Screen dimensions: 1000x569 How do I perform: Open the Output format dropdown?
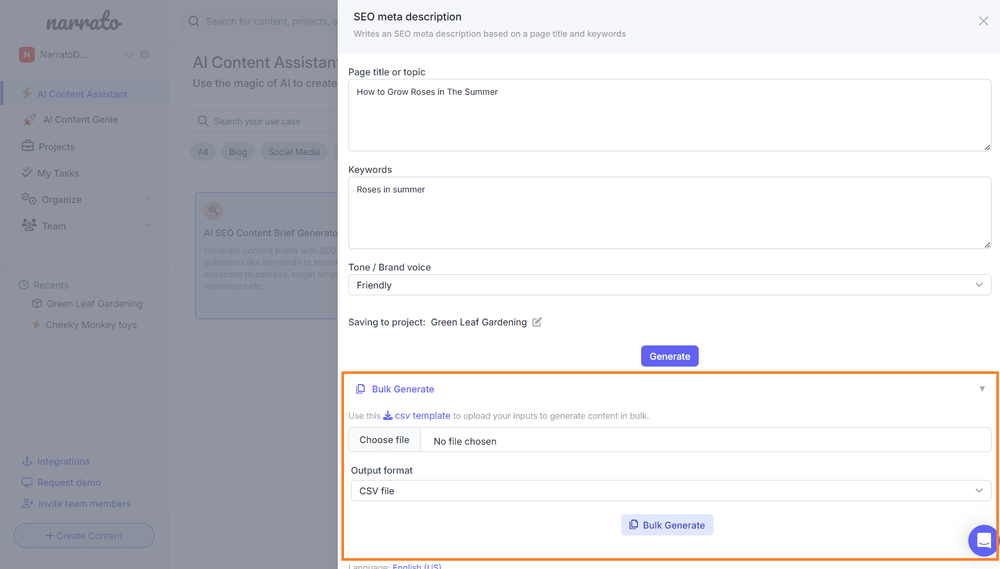coord(671,491)
